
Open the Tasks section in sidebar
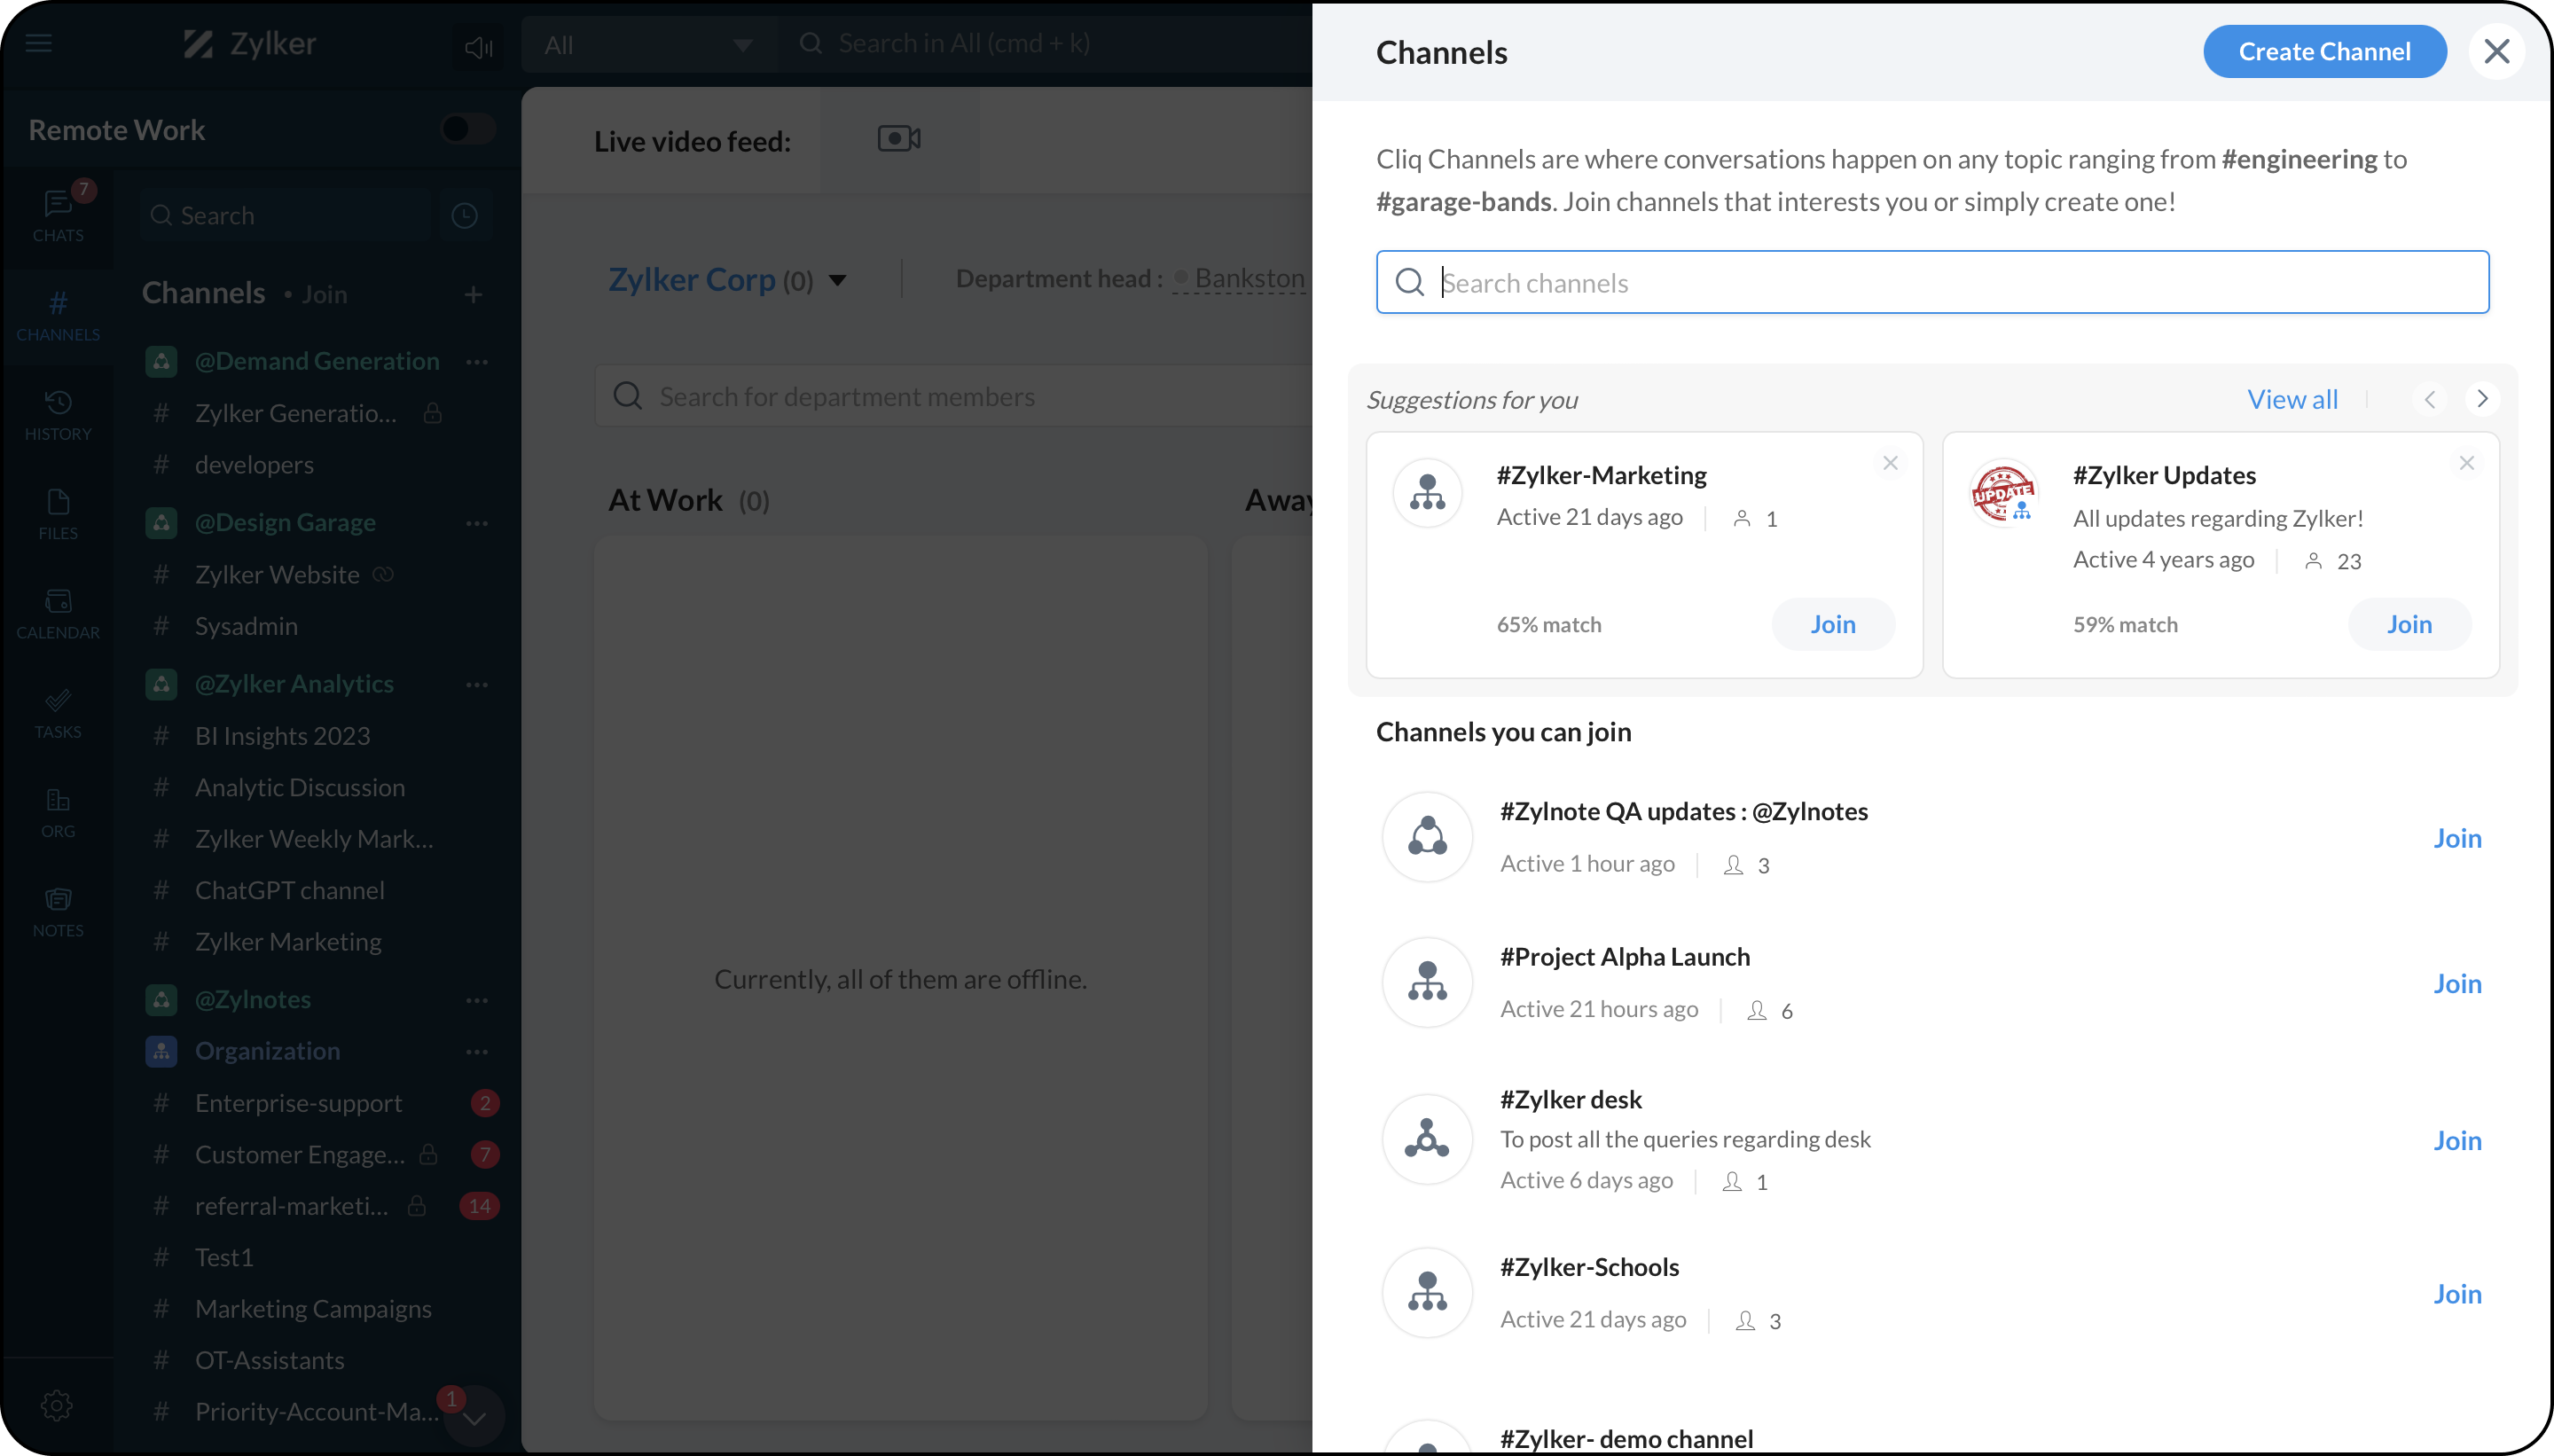(58, 712)
